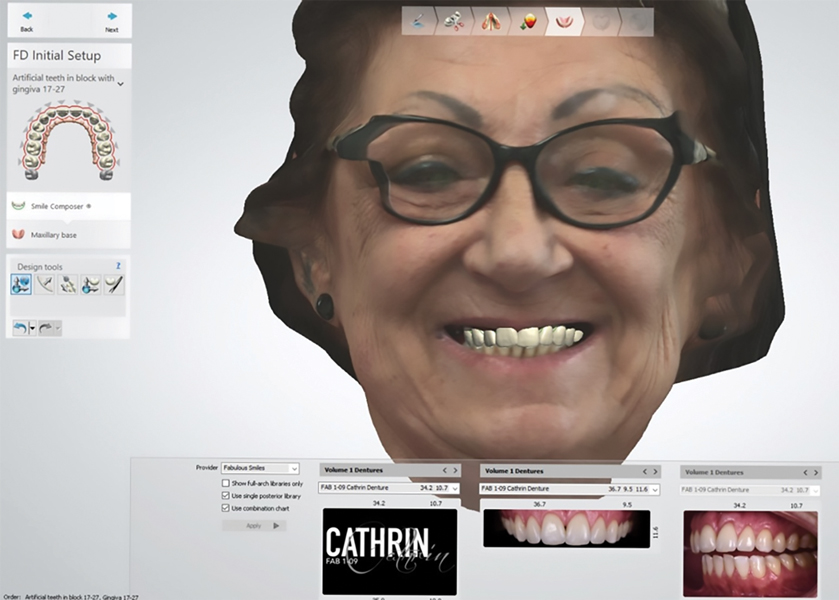
Task: Select the last design tool icon
Action: (114, 285)
